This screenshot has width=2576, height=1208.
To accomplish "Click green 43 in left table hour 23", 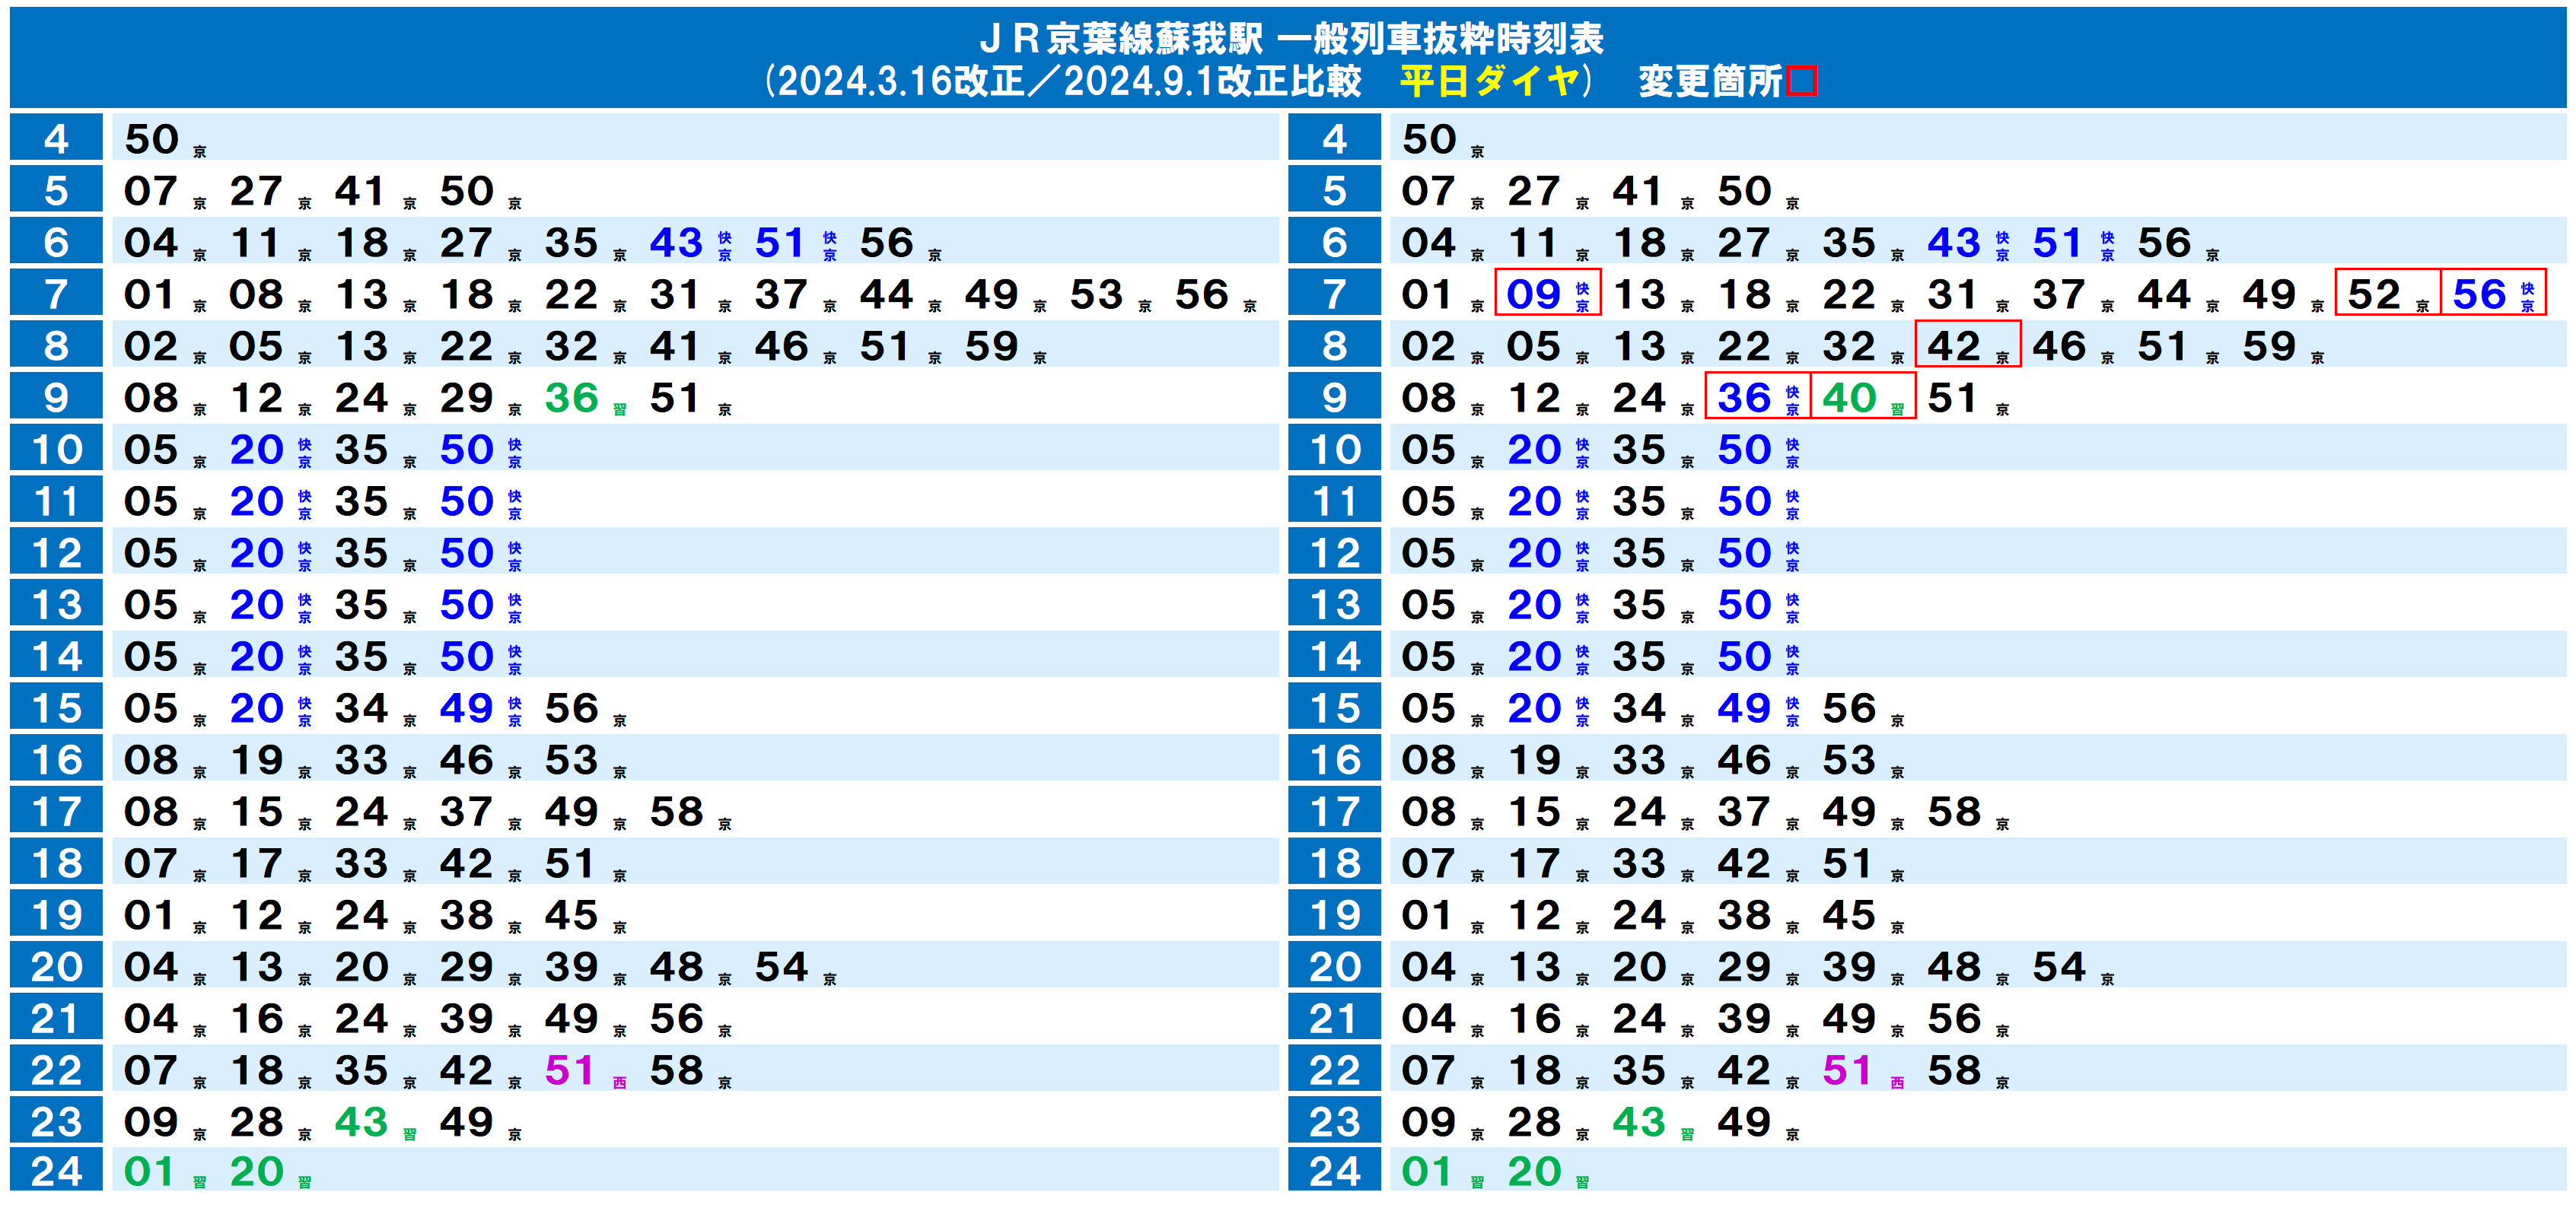I will (x=362, y=1123).
